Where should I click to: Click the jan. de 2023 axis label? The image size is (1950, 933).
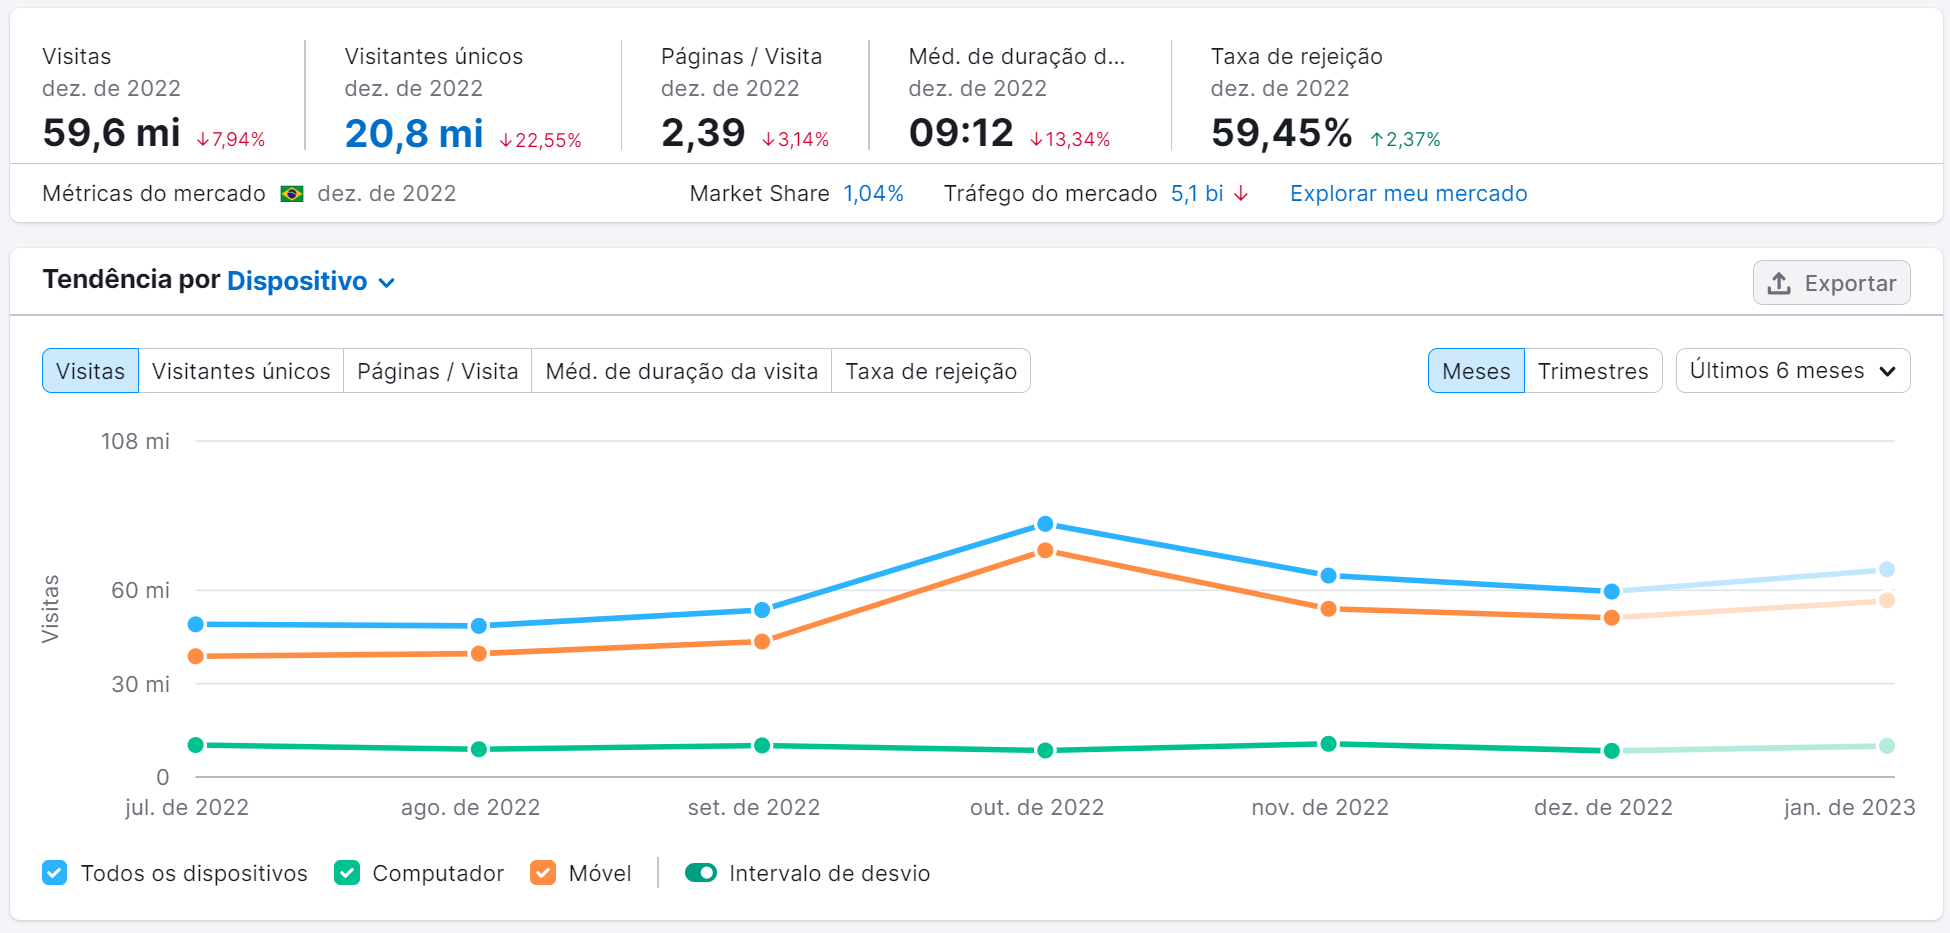click(x=1849, y=807)
